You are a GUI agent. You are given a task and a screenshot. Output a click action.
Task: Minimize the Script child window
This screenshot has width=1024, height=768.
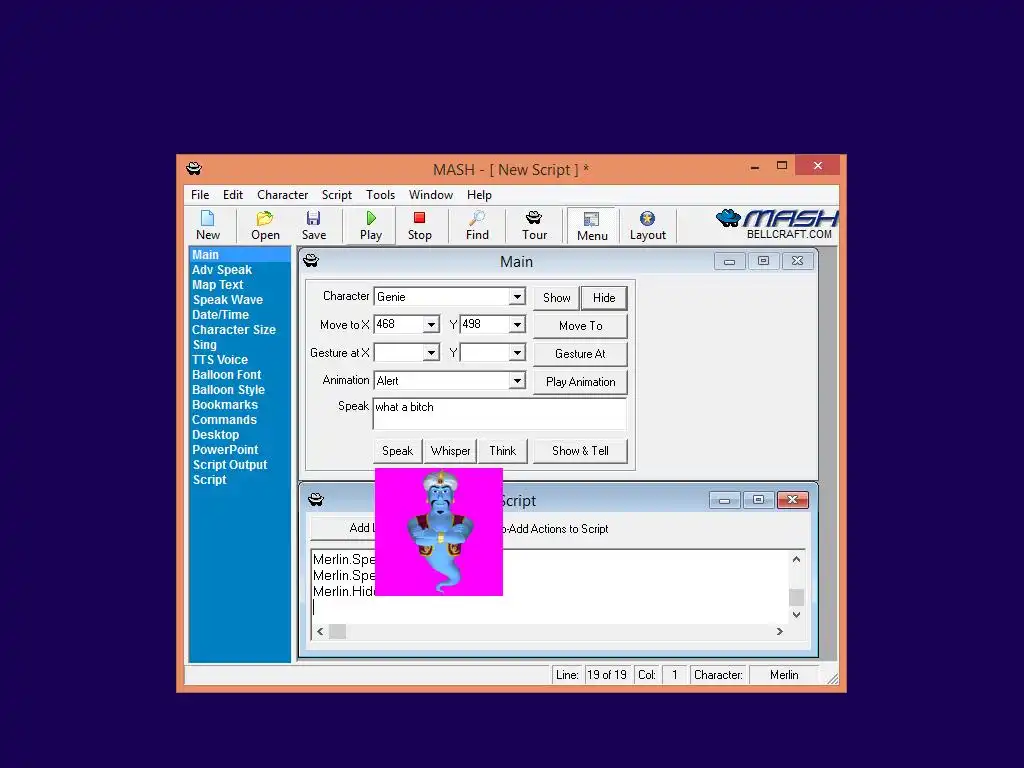724,500
